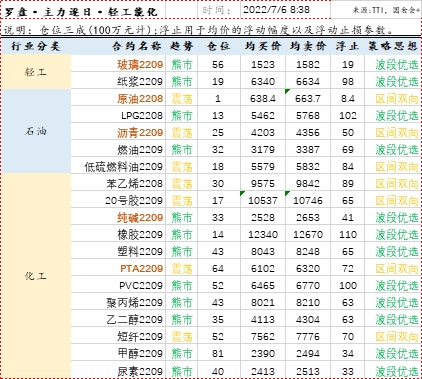Select the 纸浆2209 buy price 6340
The width and height of the screenshot is (422, 379).
point(263,81)
